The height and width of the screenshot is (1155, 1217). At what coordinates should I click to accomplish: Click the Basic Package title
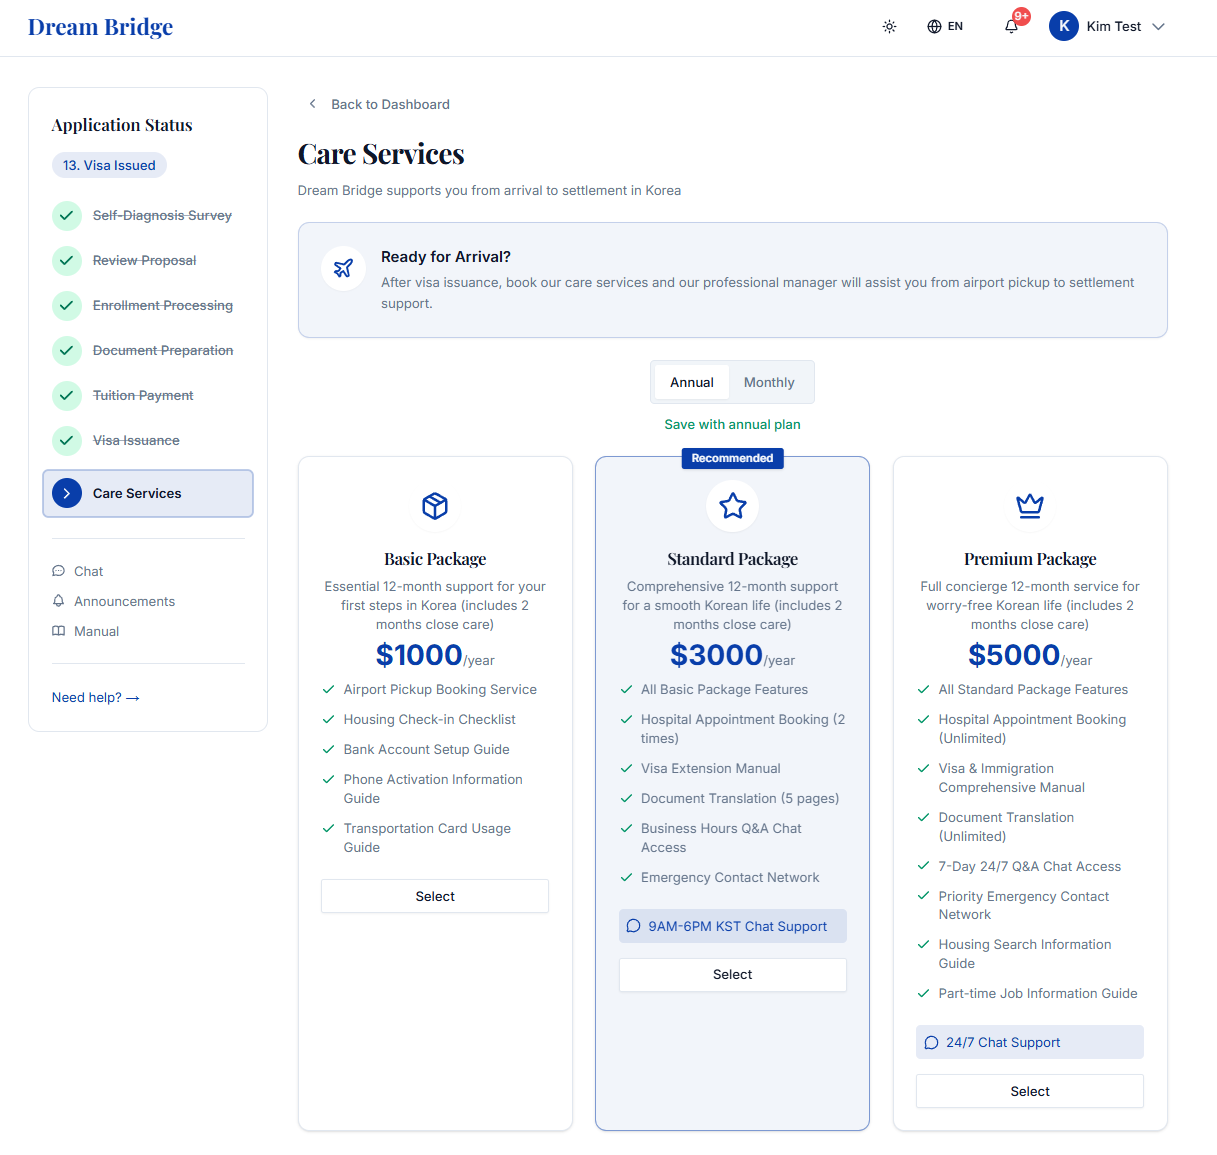[x=435, y=559]
